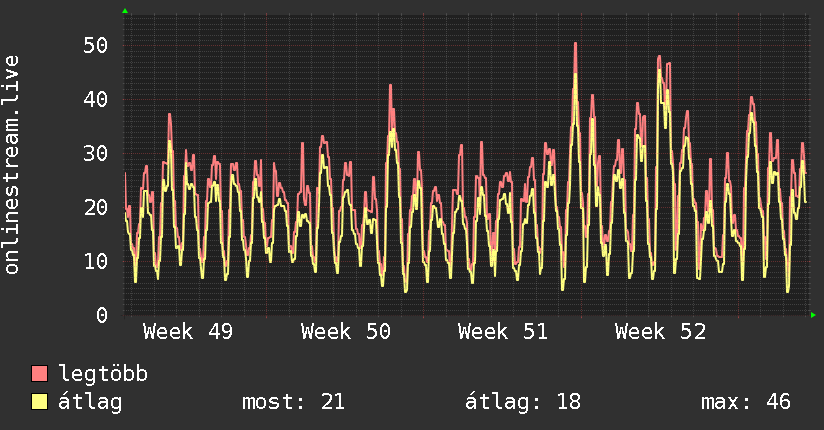
Task: Click the 40 y-axis value label
Action: pyautogui.click(x=95, y=99)
